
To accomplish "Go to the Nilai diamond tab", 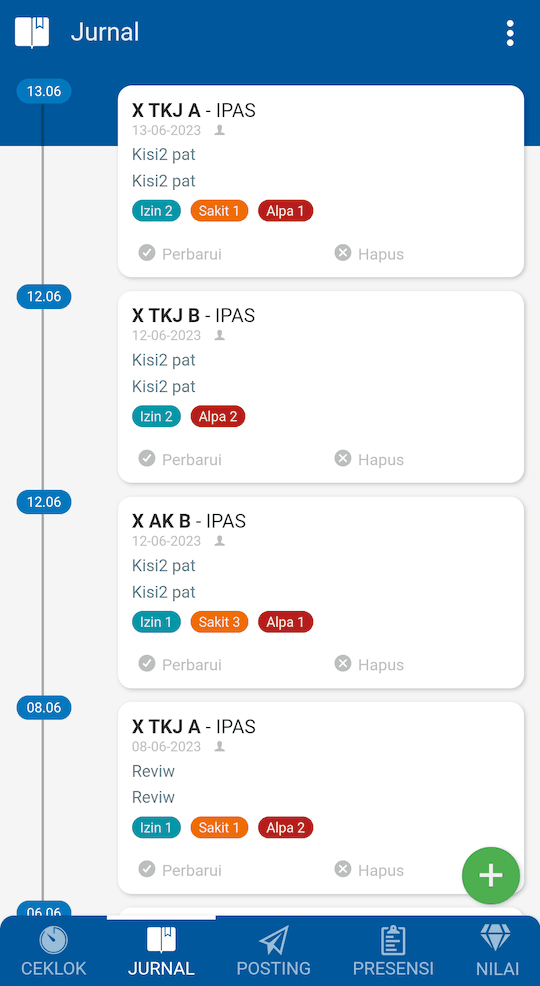I will pyautogui.click(x=497, y=951).
